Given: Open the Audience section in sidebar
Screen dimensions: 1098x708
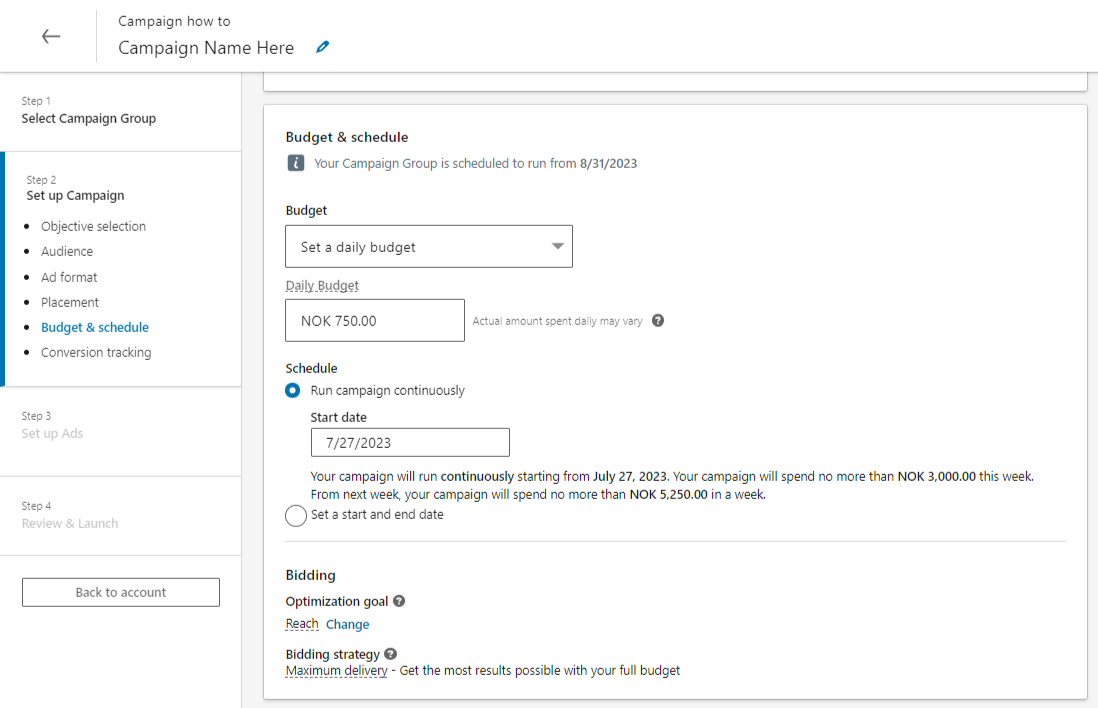Looking at the screenshot, I should click(66, 251).
